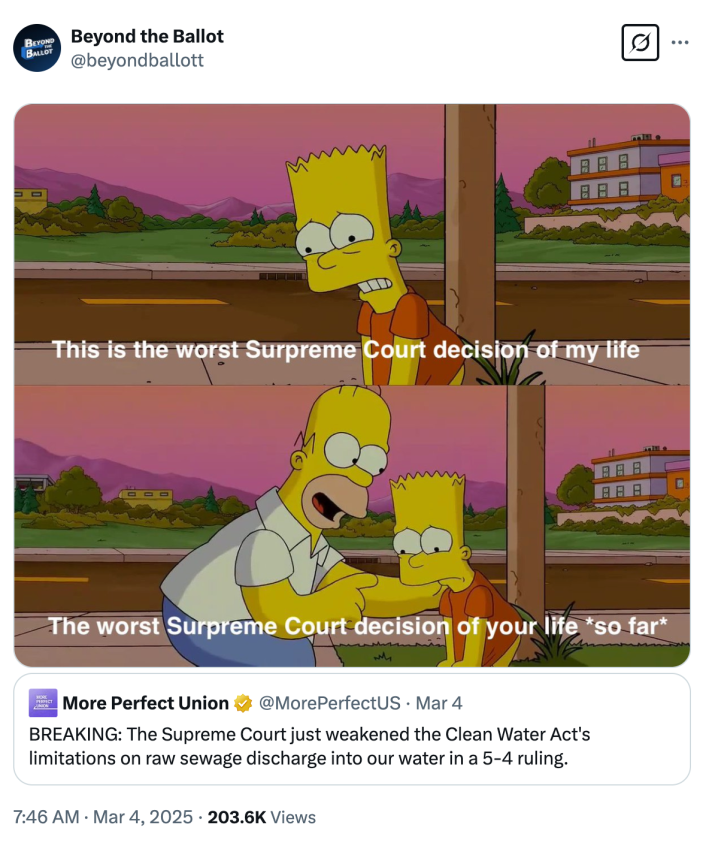Open the three-dot more options menu
This screenshot has height=846, width=709.
pos(680,43)
